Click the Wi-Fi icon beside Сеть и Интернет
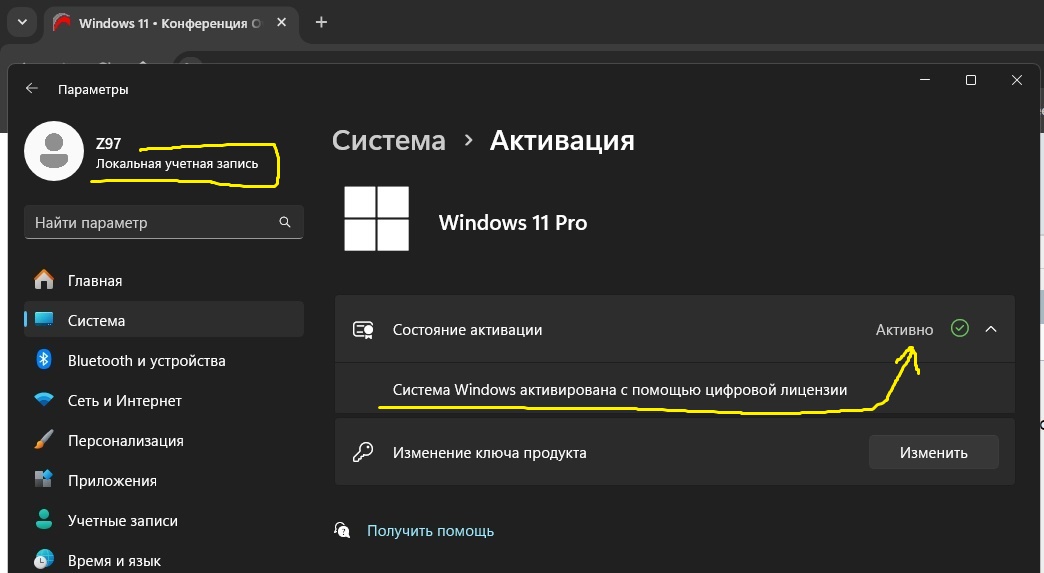 [44, 400]
